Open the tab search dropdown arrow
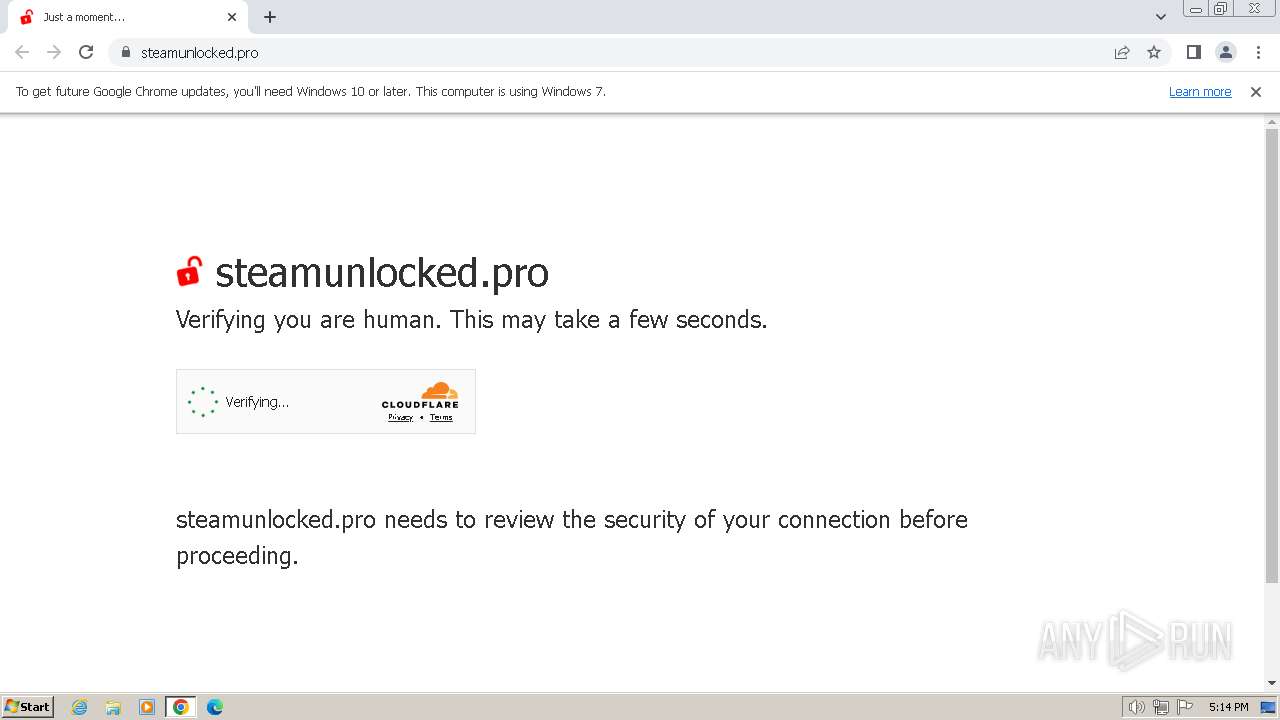The image size is (1280, 720). point(1161,17)
